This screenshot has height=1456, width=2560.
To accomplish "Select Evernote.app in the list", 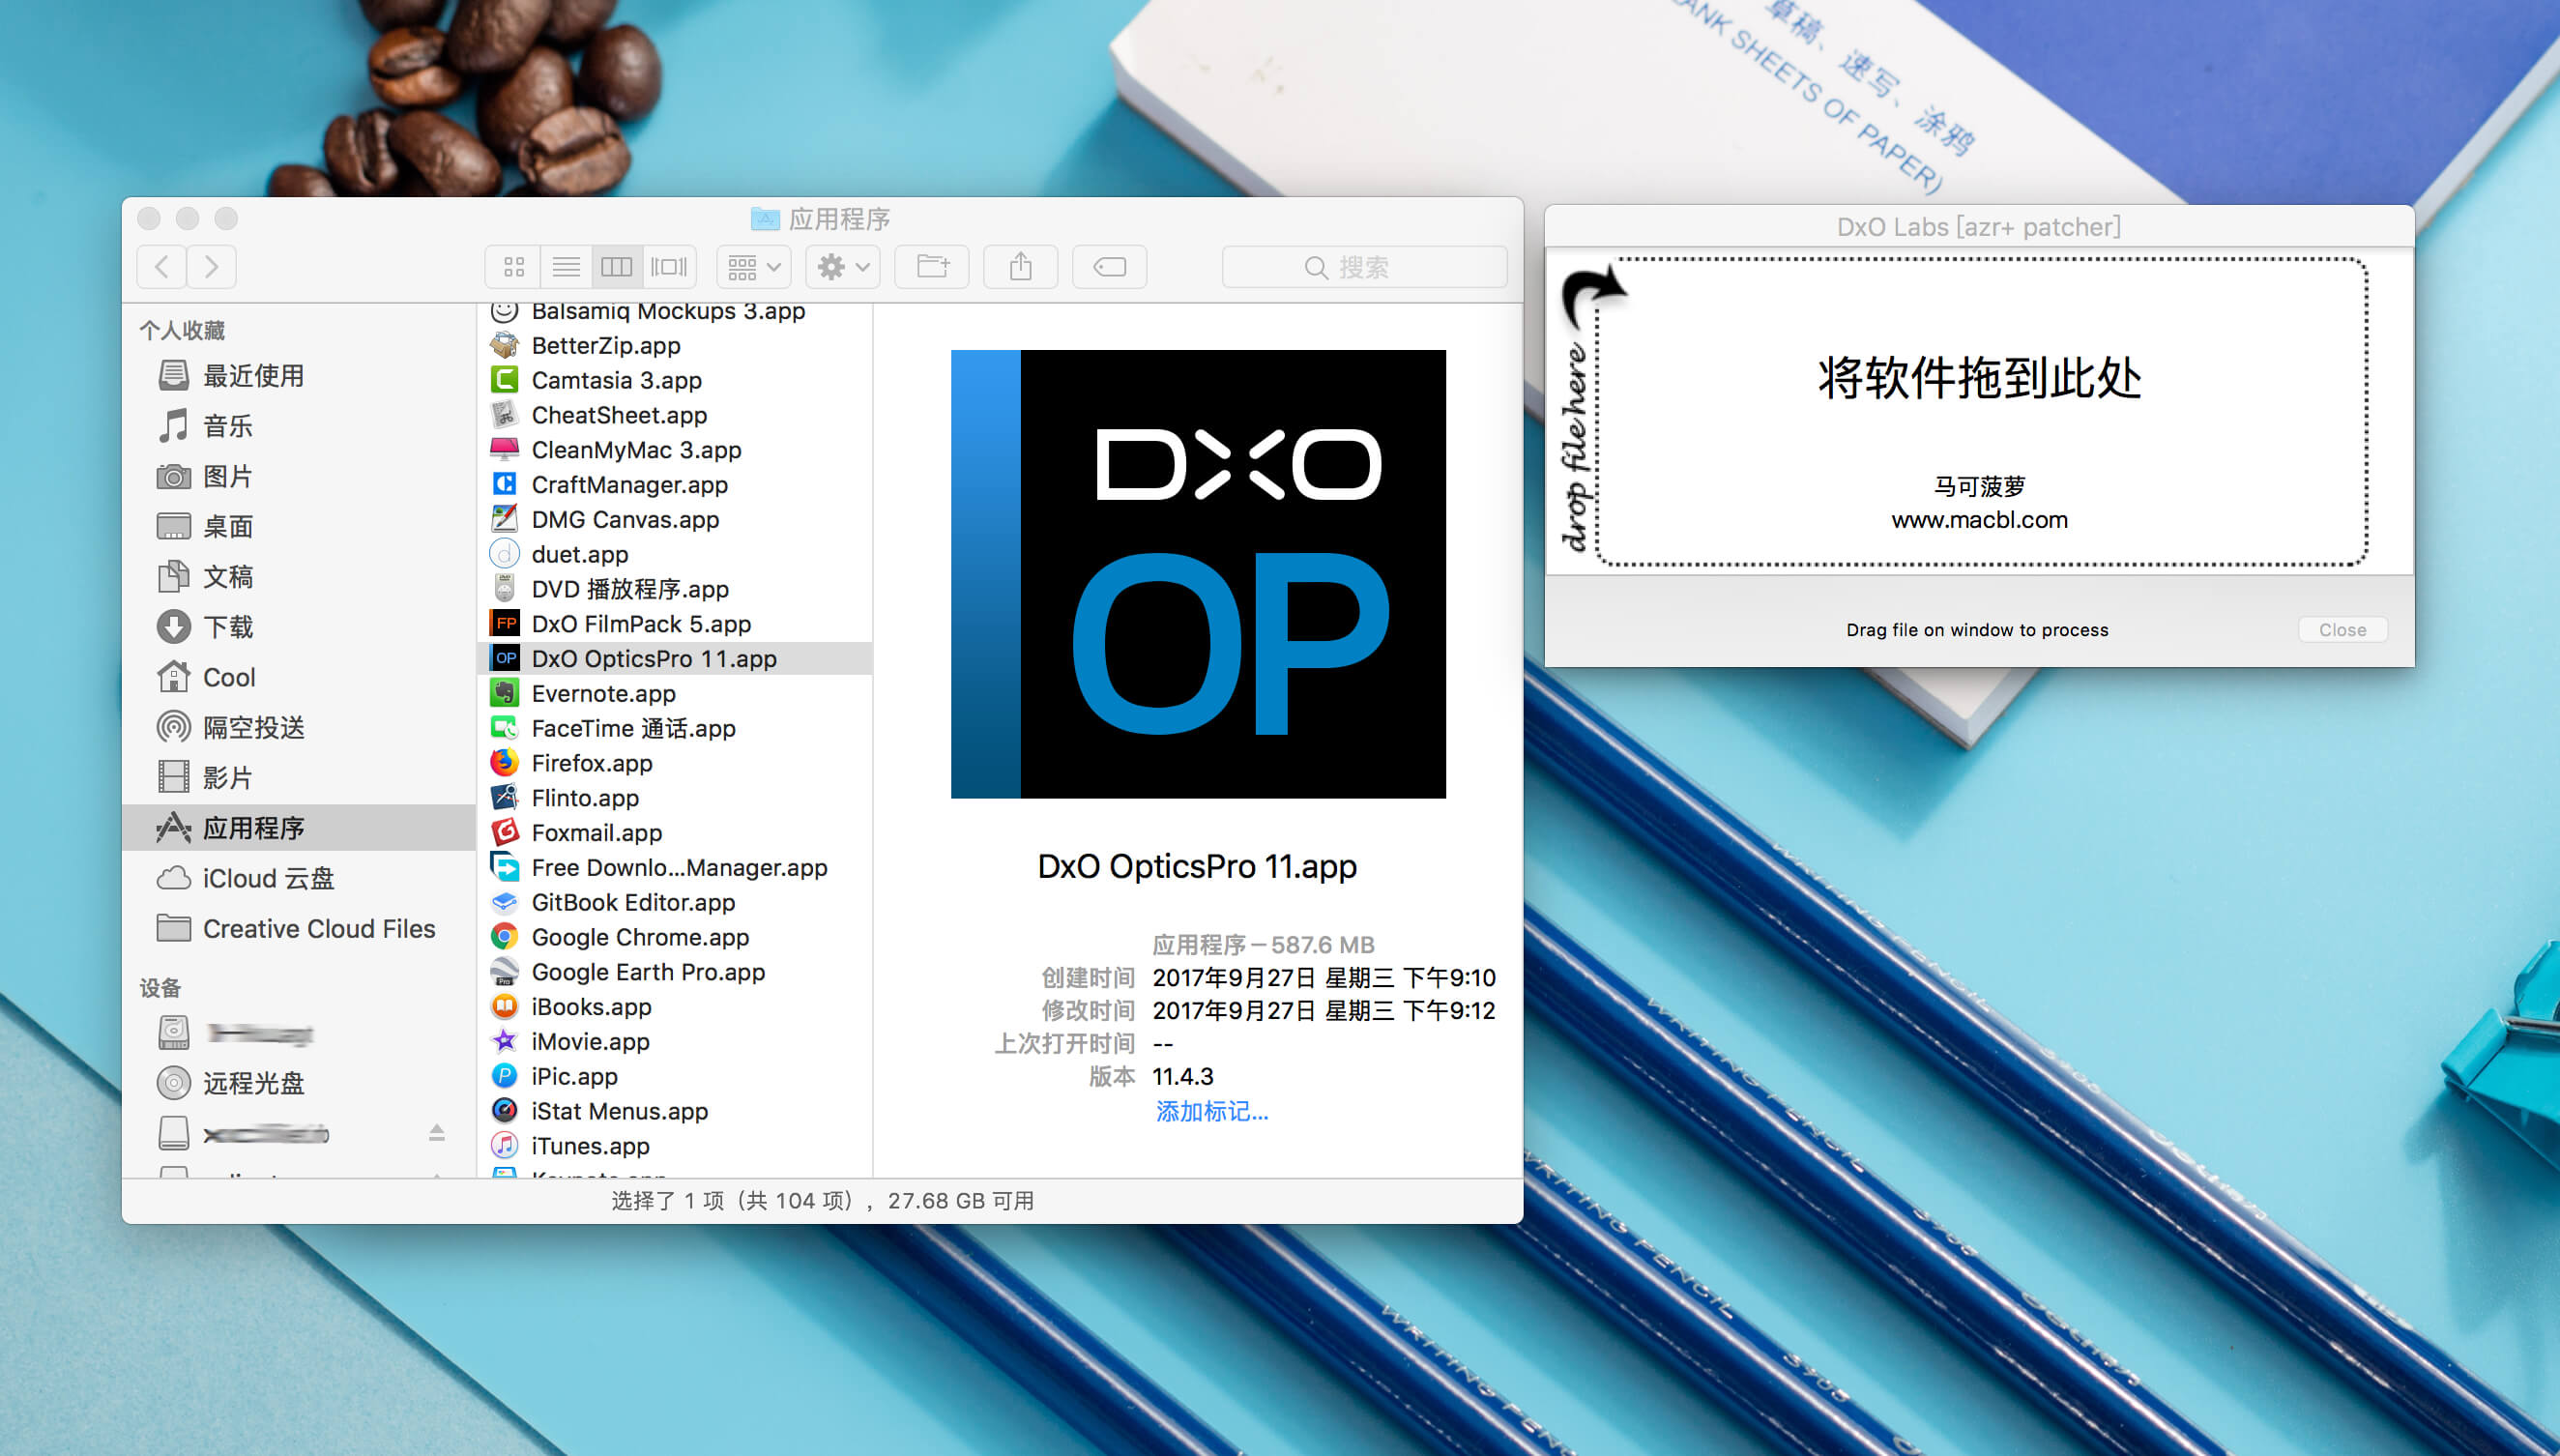I will coord(676,694).
